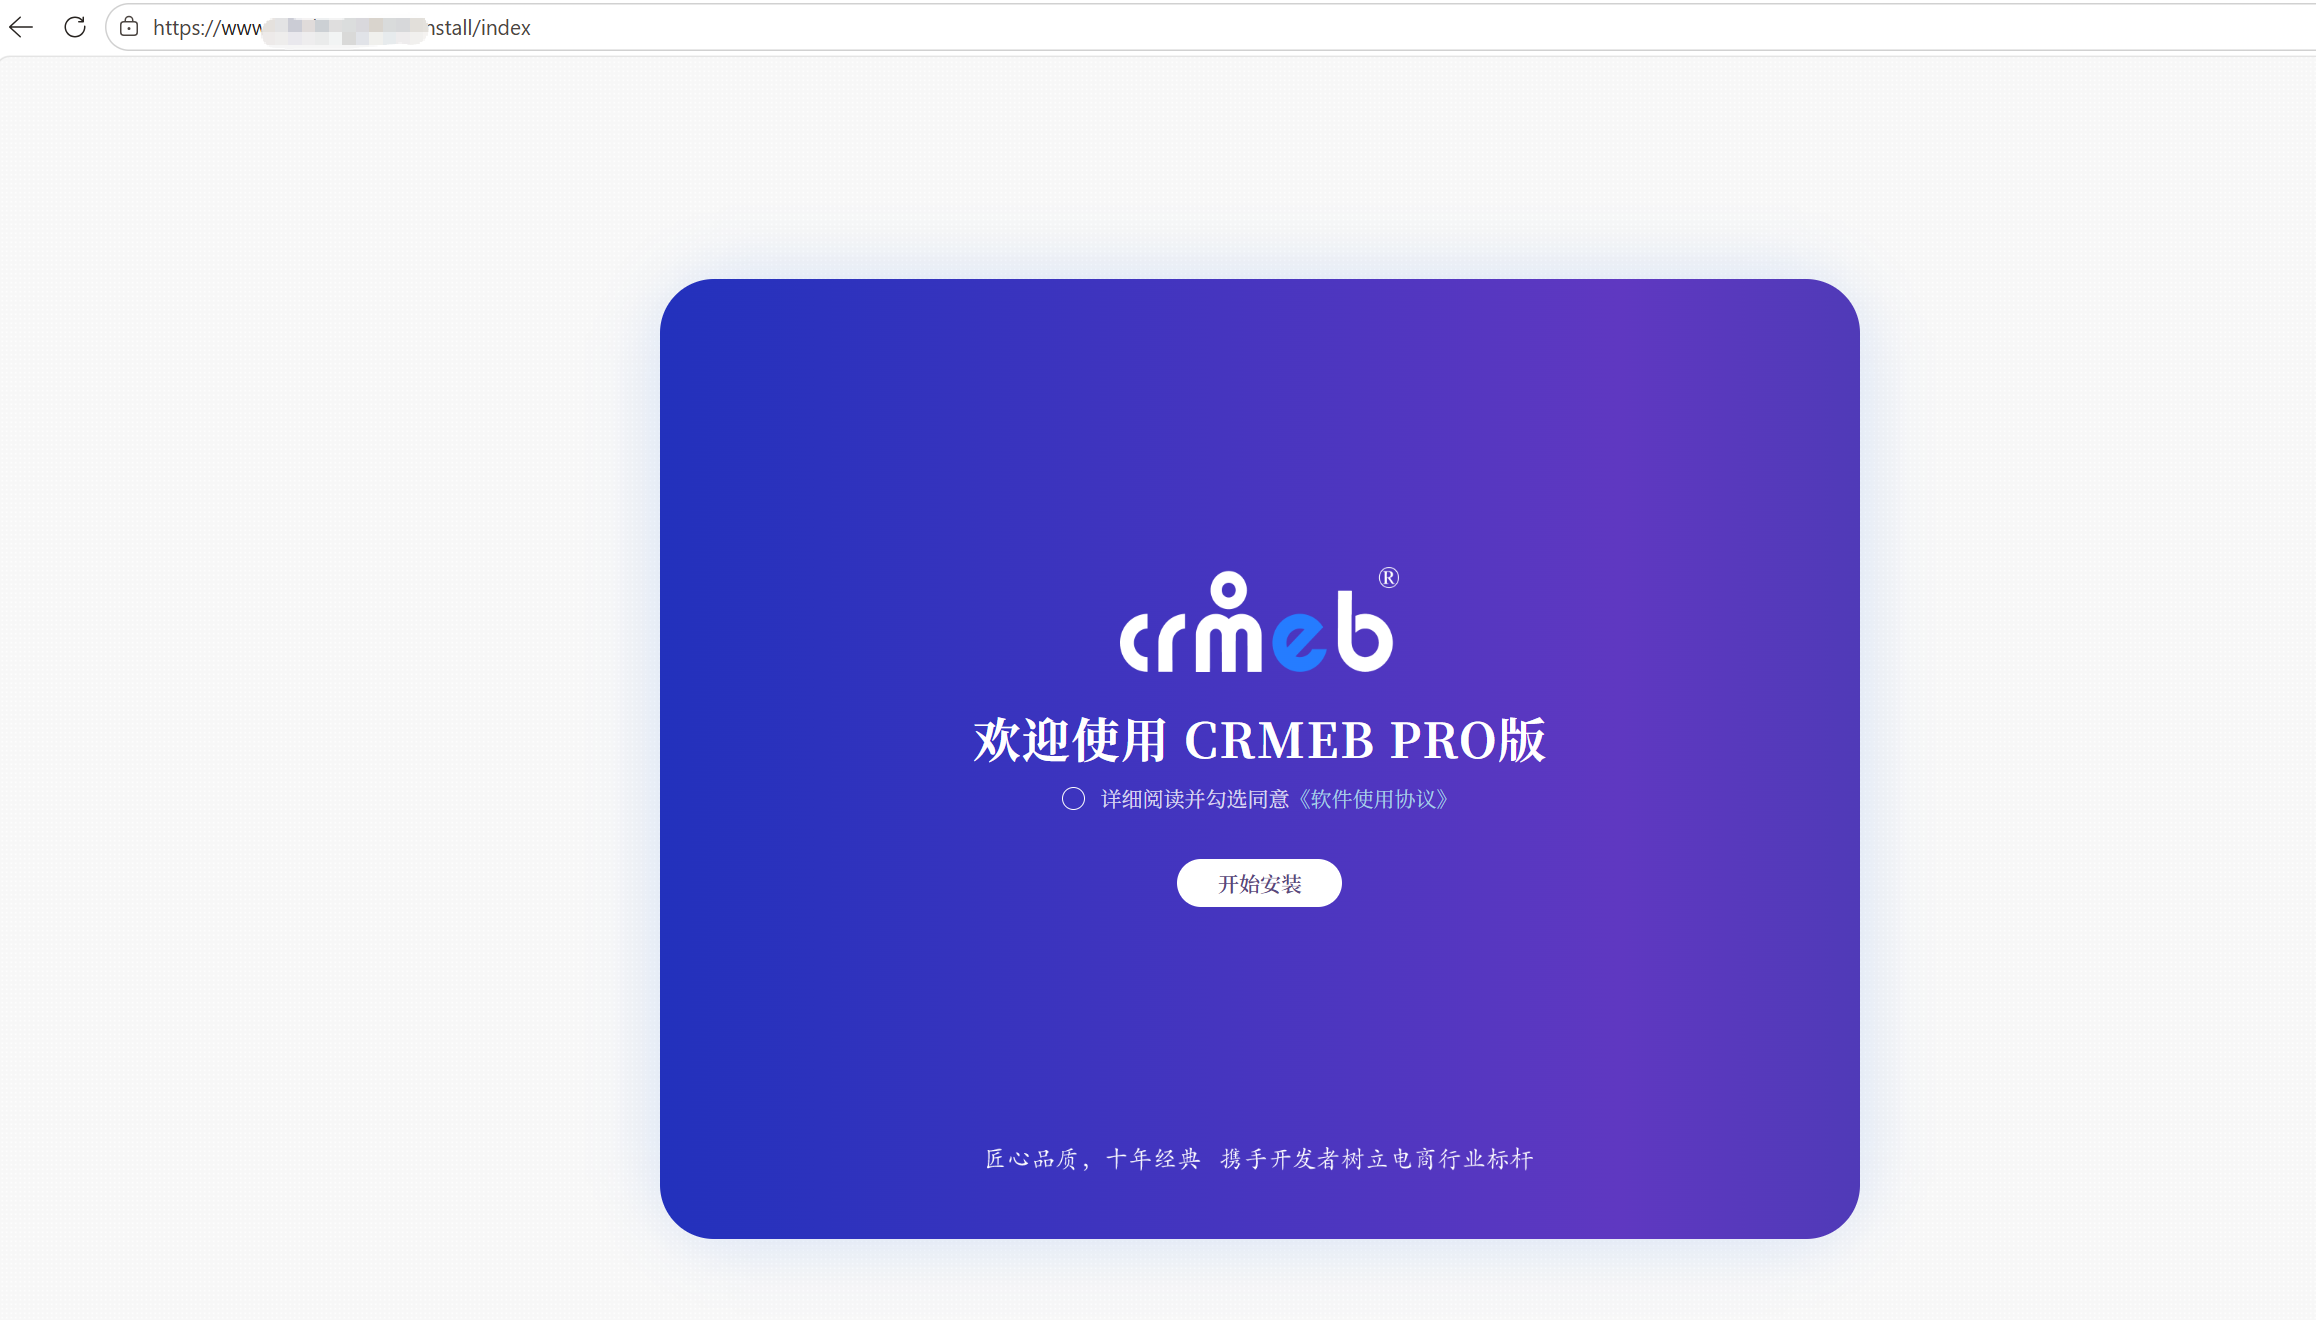Image resolution: width=2316 pixels, height=1320 pixels.
Task: Reload the page with the refresh icon
Action: [75, 27]
